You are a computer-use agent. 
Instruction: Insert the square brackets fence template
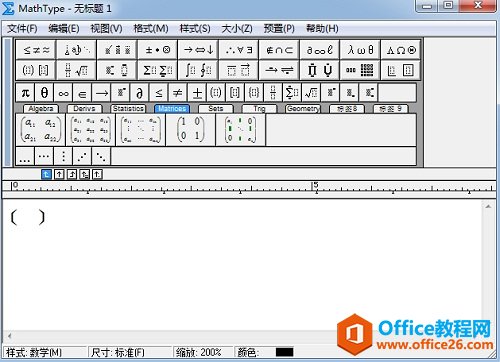click(x=235, y=93)
